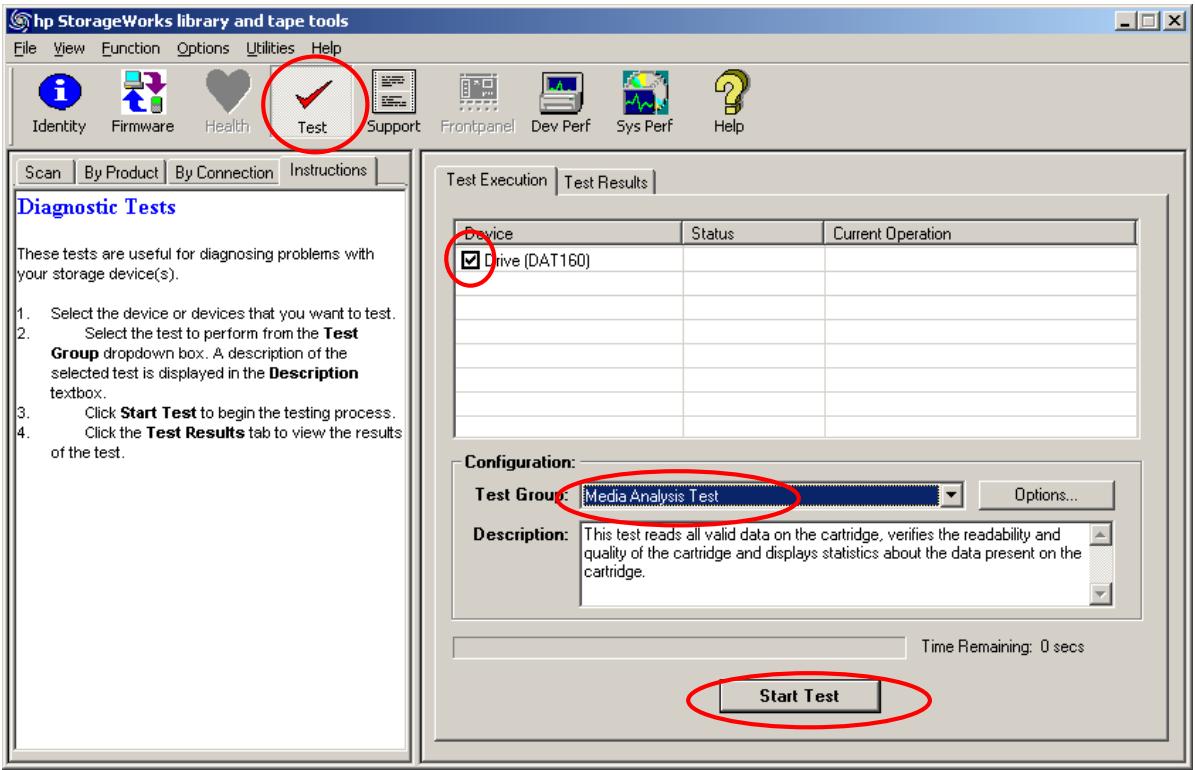
Task: Switch to the By Product tab
Action: 121,173
